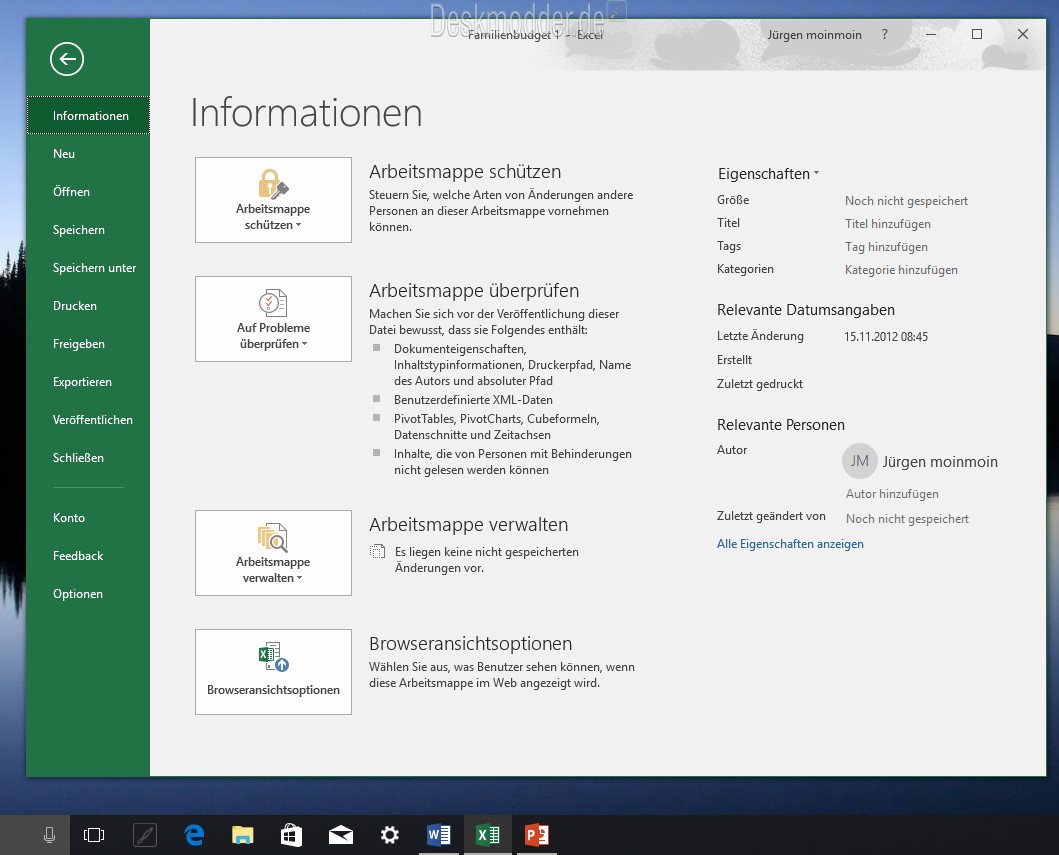Open Feedback in the sidebar

click(88, 556)
